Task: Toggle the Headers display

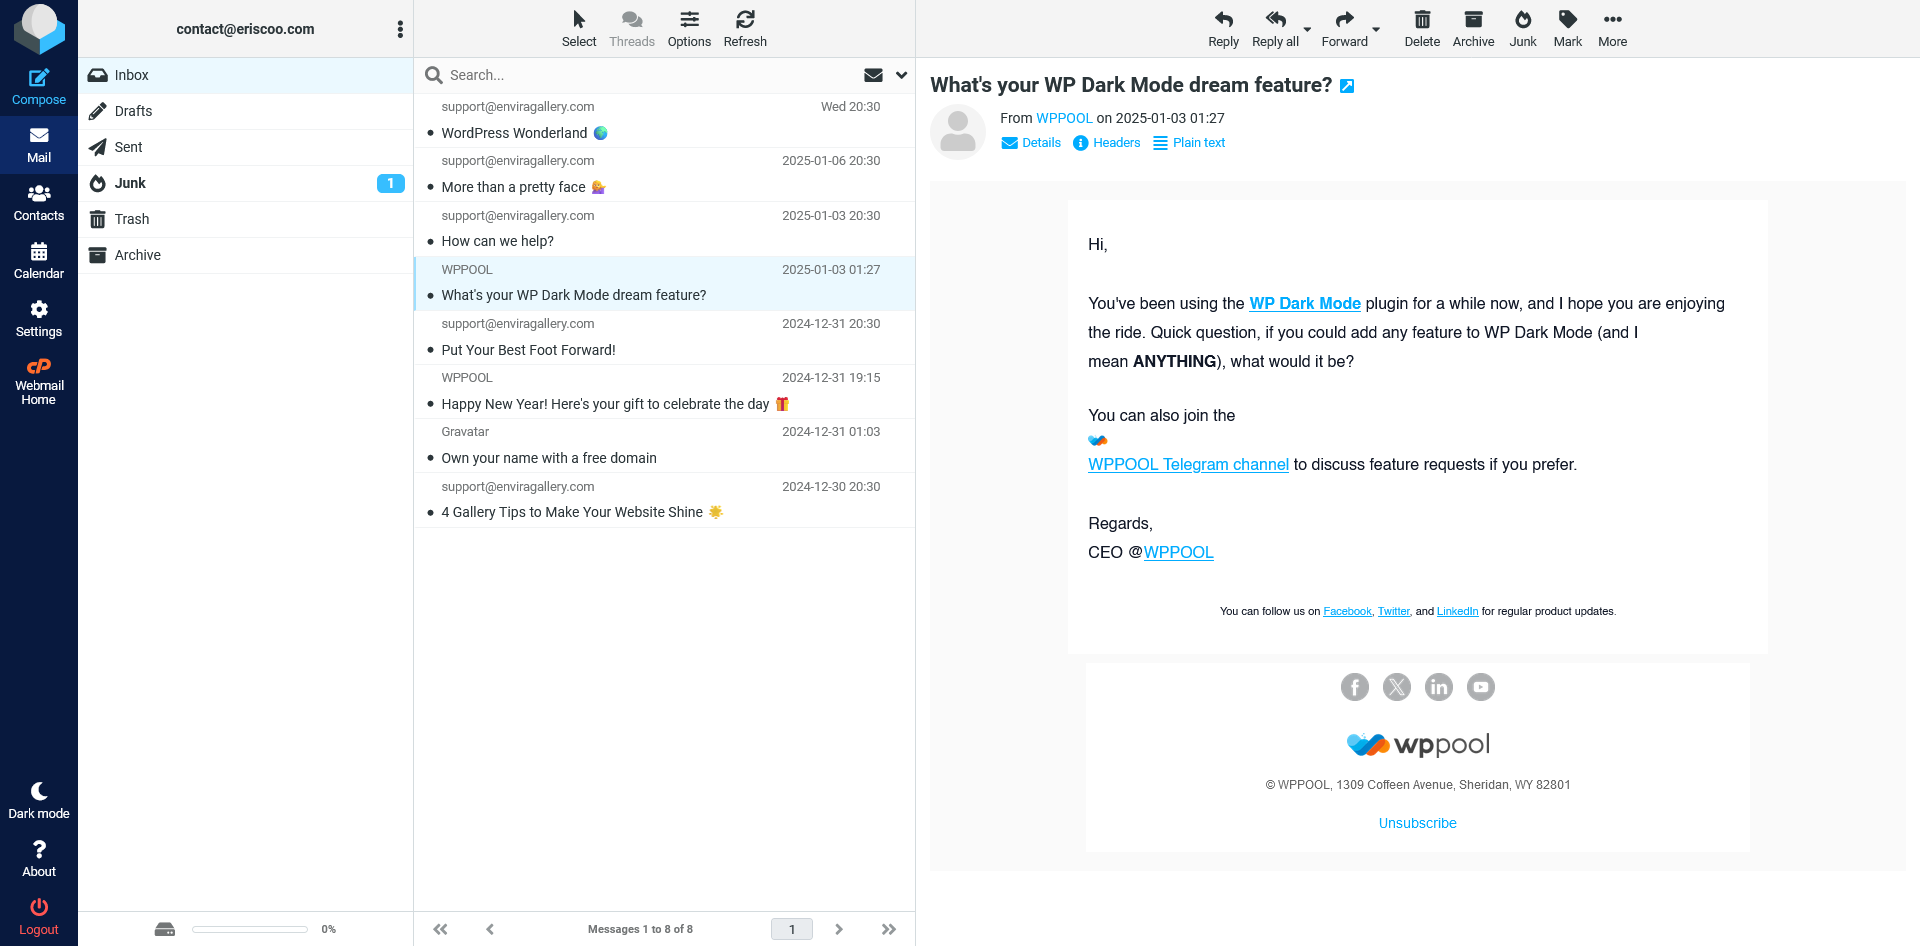Action: [x=1106, y=143]
